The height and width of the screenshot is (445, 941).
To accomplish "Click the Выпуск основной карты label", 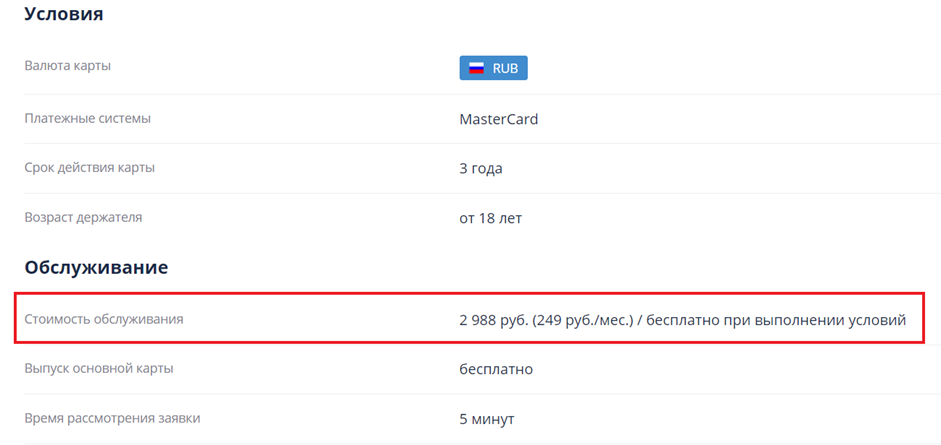I will 99,368.
